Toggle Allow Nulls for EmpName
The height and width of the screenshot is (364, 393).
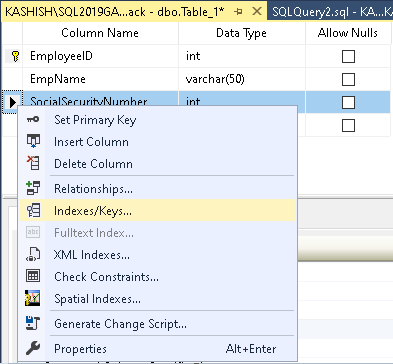click(348, 79)
